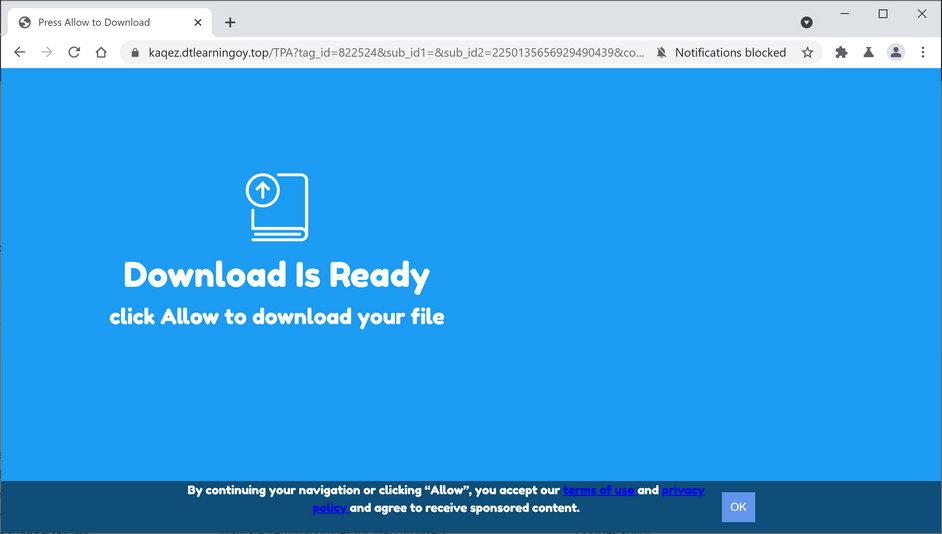This screenshot has height=534, width=942.
Task: Open the Chrome three-dot menu
Action: [x=923, y=52]
